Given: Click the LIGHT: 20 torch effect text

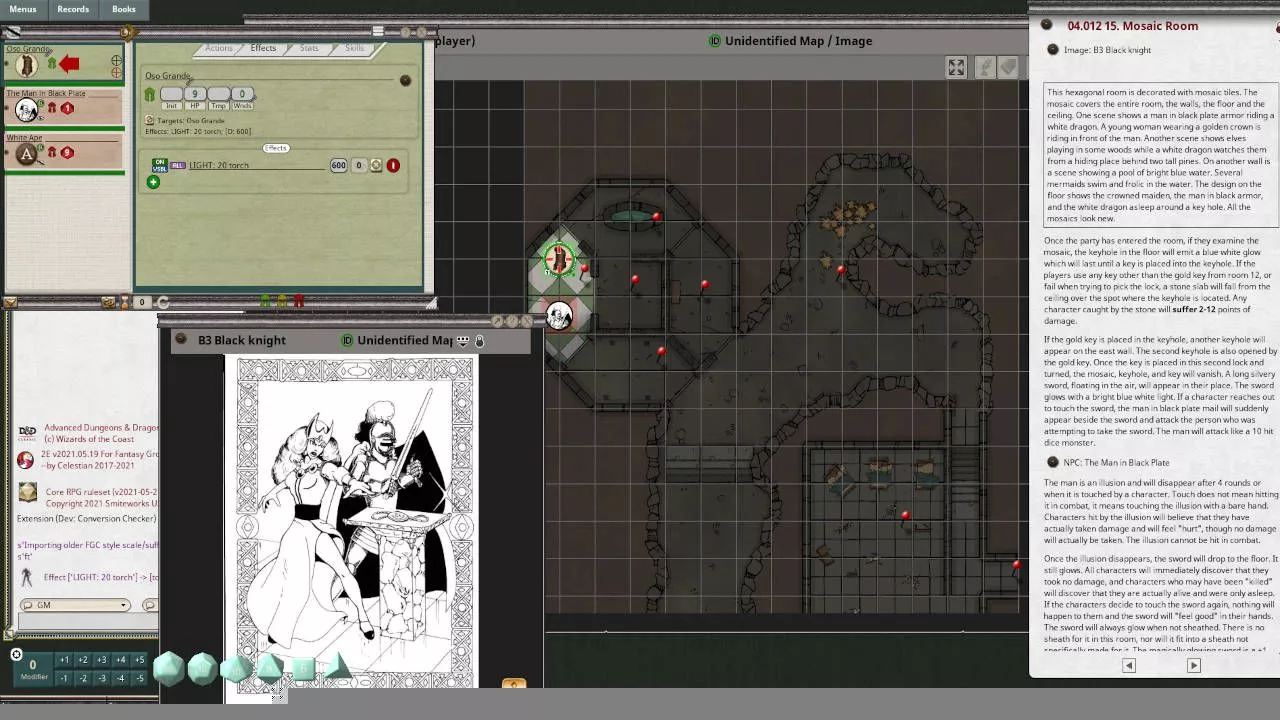Looking at the screenshot, I should [219, 165].
